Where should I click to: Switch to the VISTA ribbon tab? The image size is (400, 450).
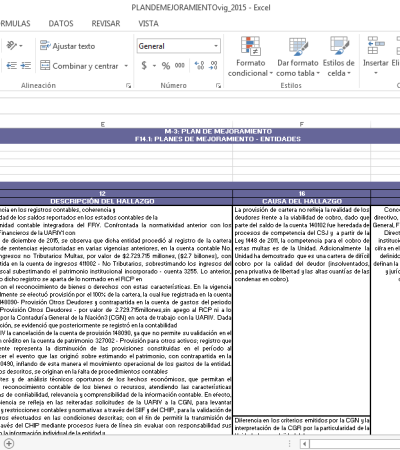click(x=149, y=24)
